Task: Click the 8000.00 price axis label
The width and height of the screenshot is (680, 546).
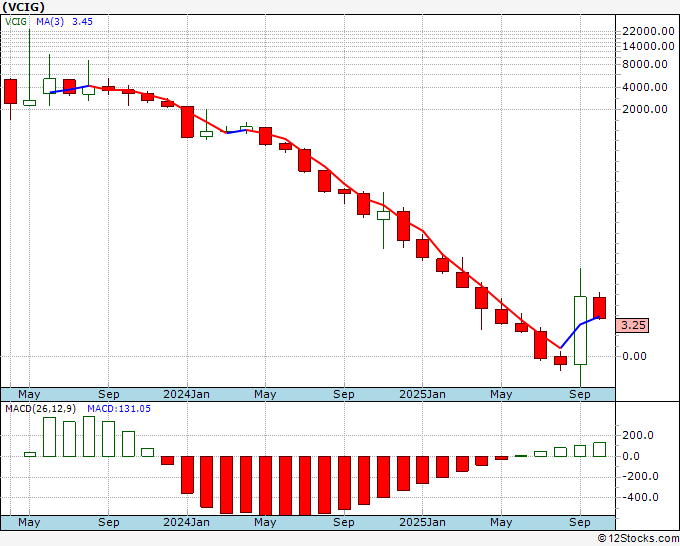Action: click(645, 64)
